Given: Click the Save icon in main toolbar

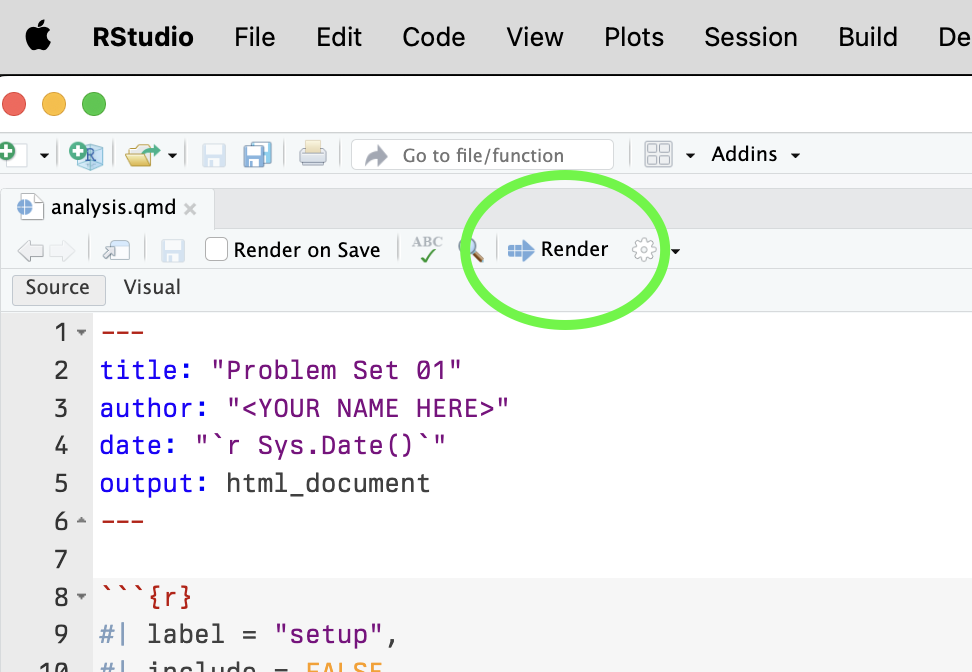Looking at the screenshot, I should (x=214, y=155).
